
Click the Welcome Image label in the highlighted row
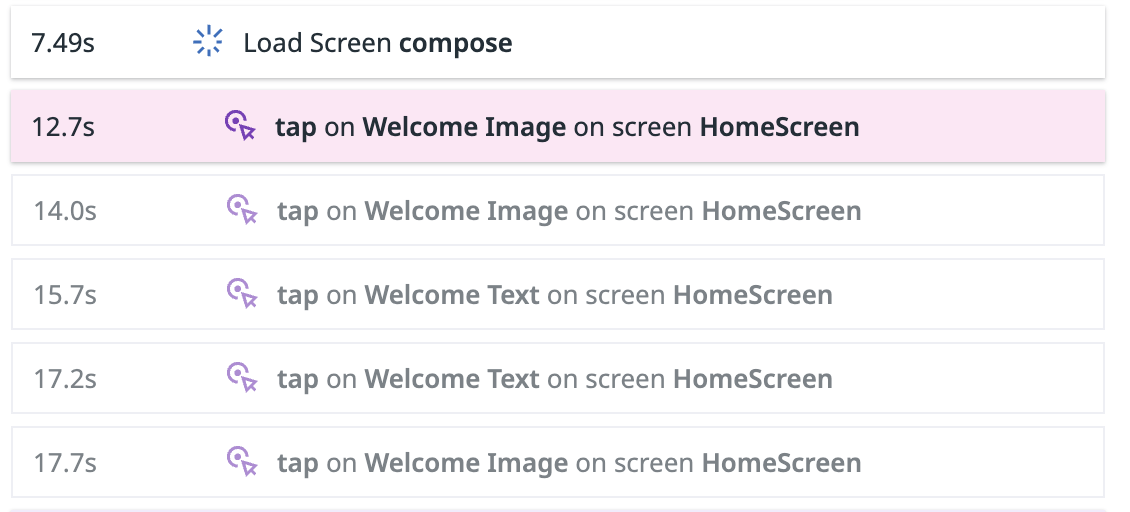pos(464,127)
